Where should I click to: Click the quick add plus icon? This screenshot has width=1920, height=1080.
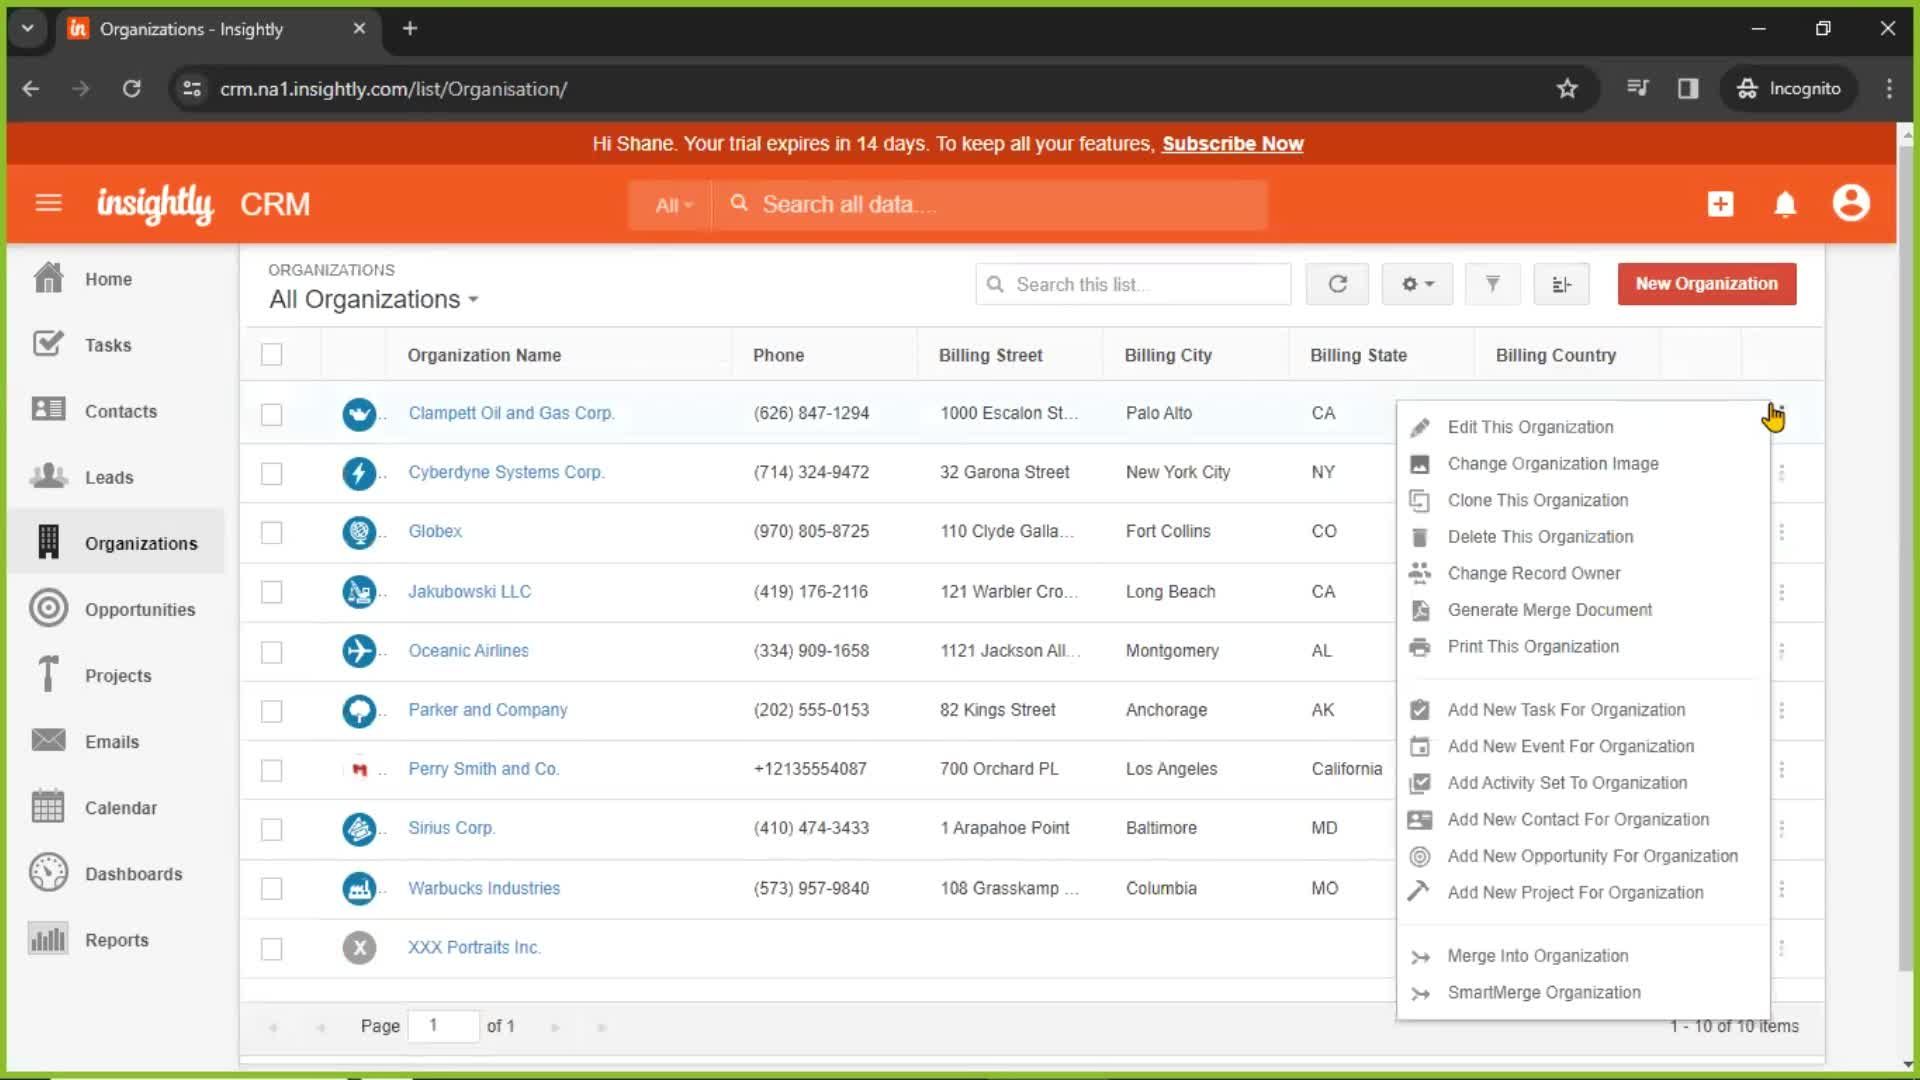1720,204
